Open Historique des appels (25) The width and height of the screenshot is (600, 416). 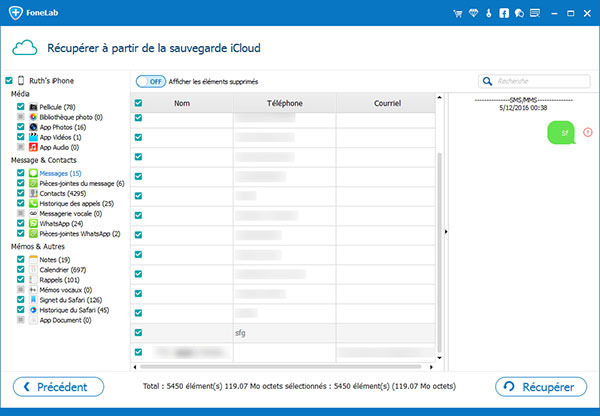77,204
